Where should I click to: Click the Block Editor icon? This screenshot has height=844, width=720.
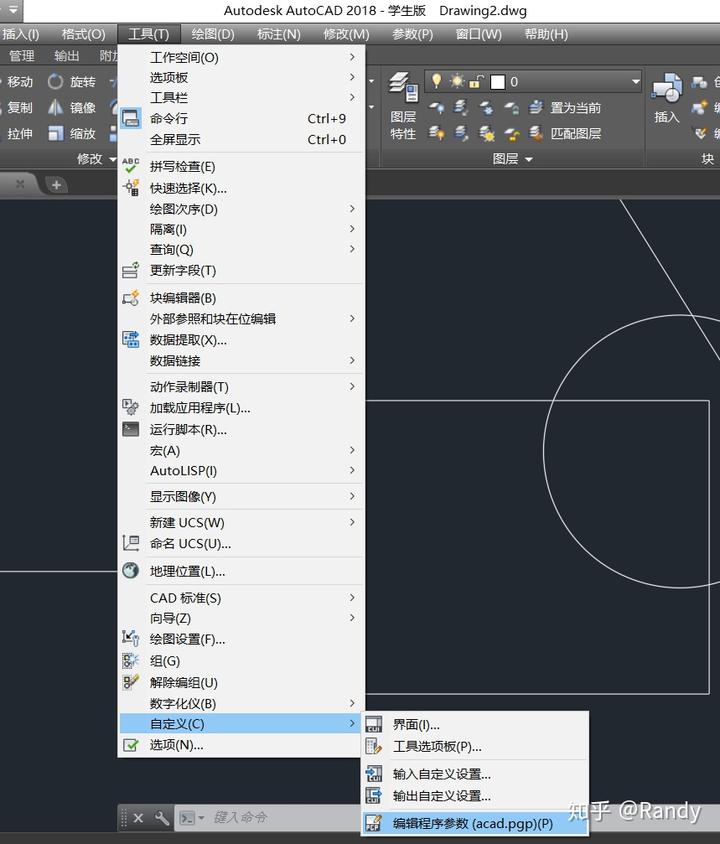coord(131,298)
